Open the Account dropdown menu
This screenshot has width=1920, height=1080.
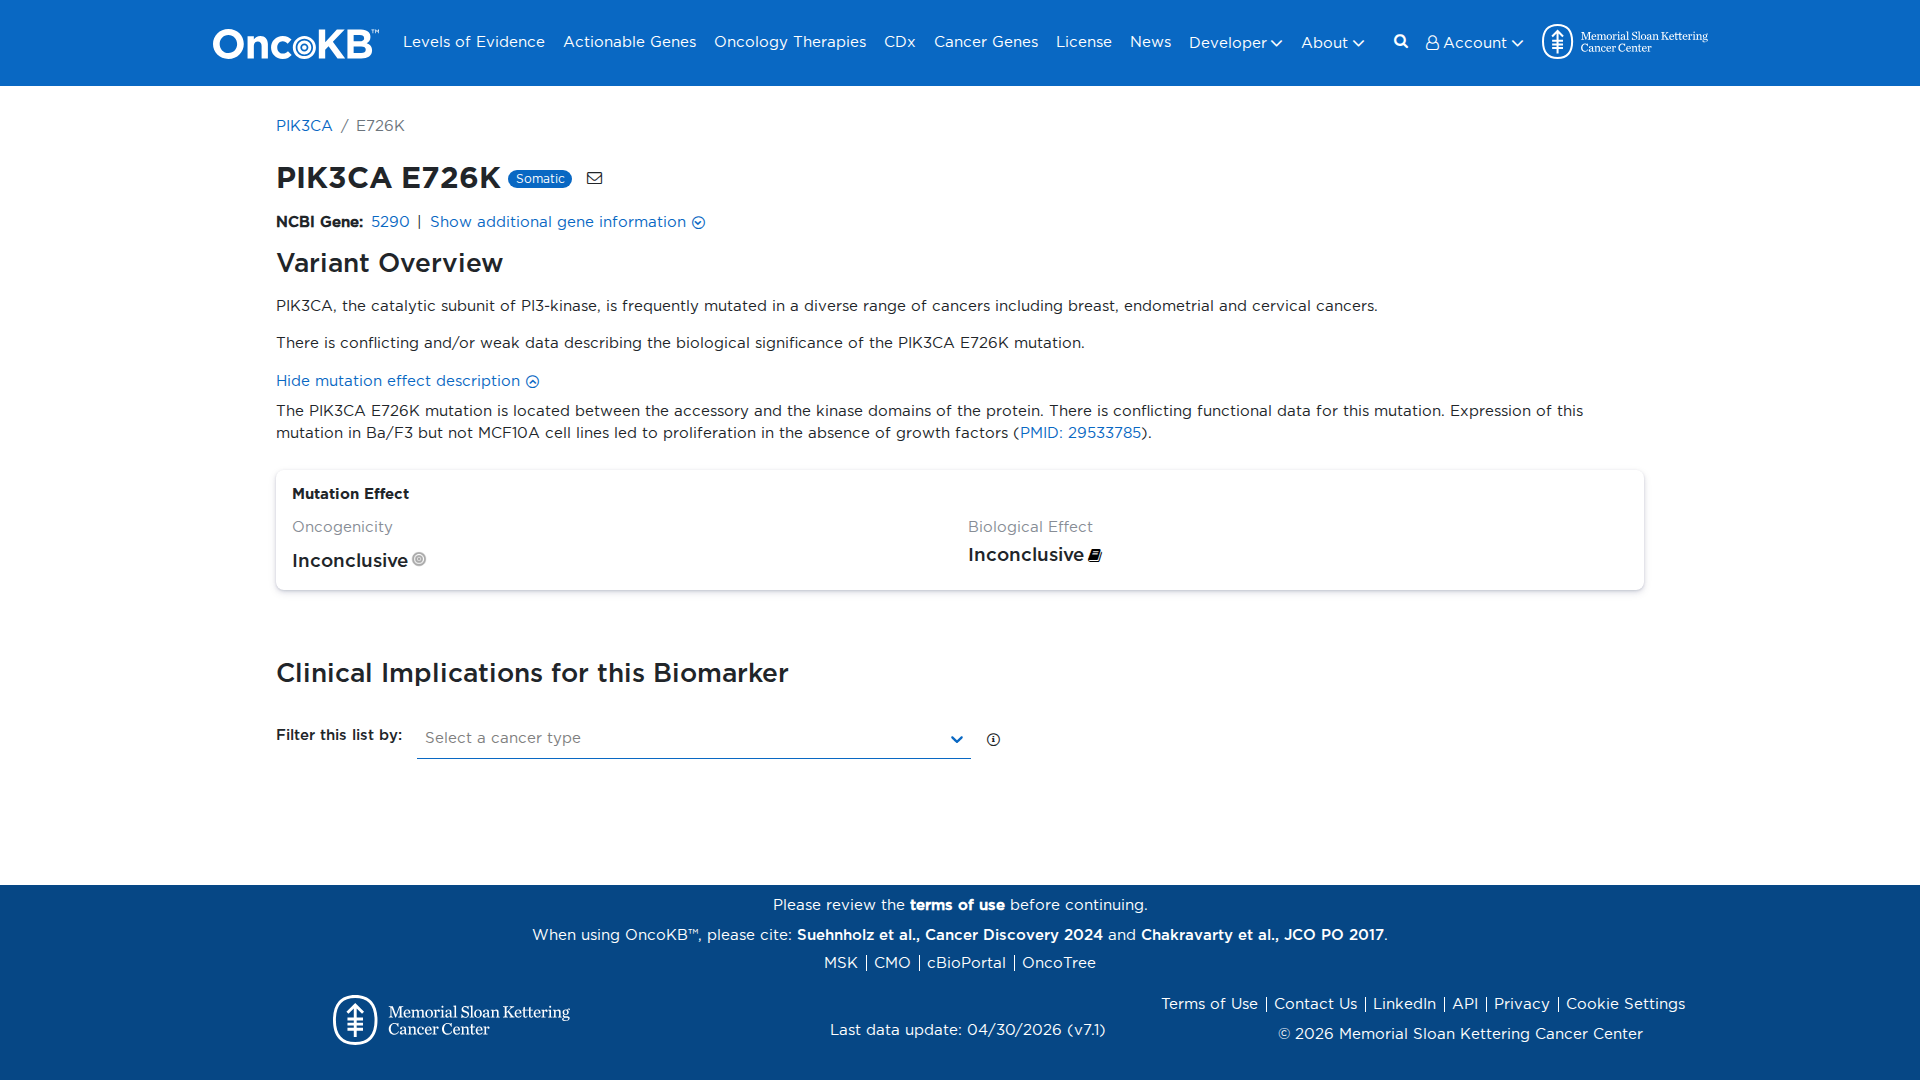point(1474,43)
